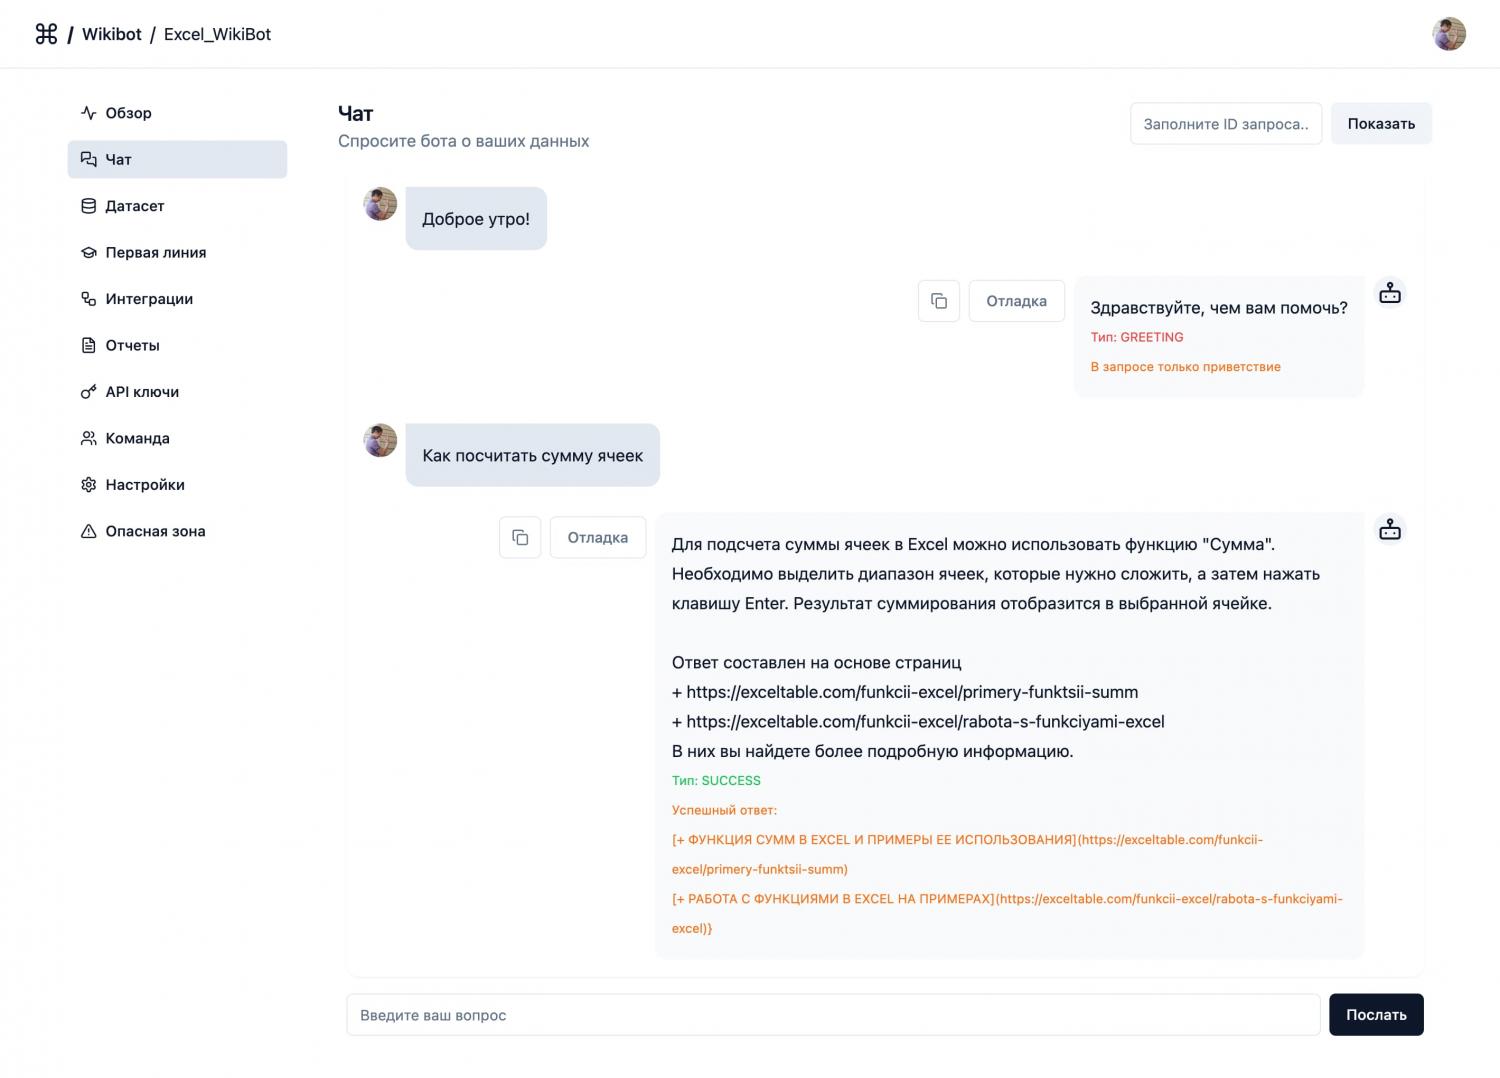Navigate to Интеграции
This screenshot has width=1500, height=1078.
(x=149, y=299)
